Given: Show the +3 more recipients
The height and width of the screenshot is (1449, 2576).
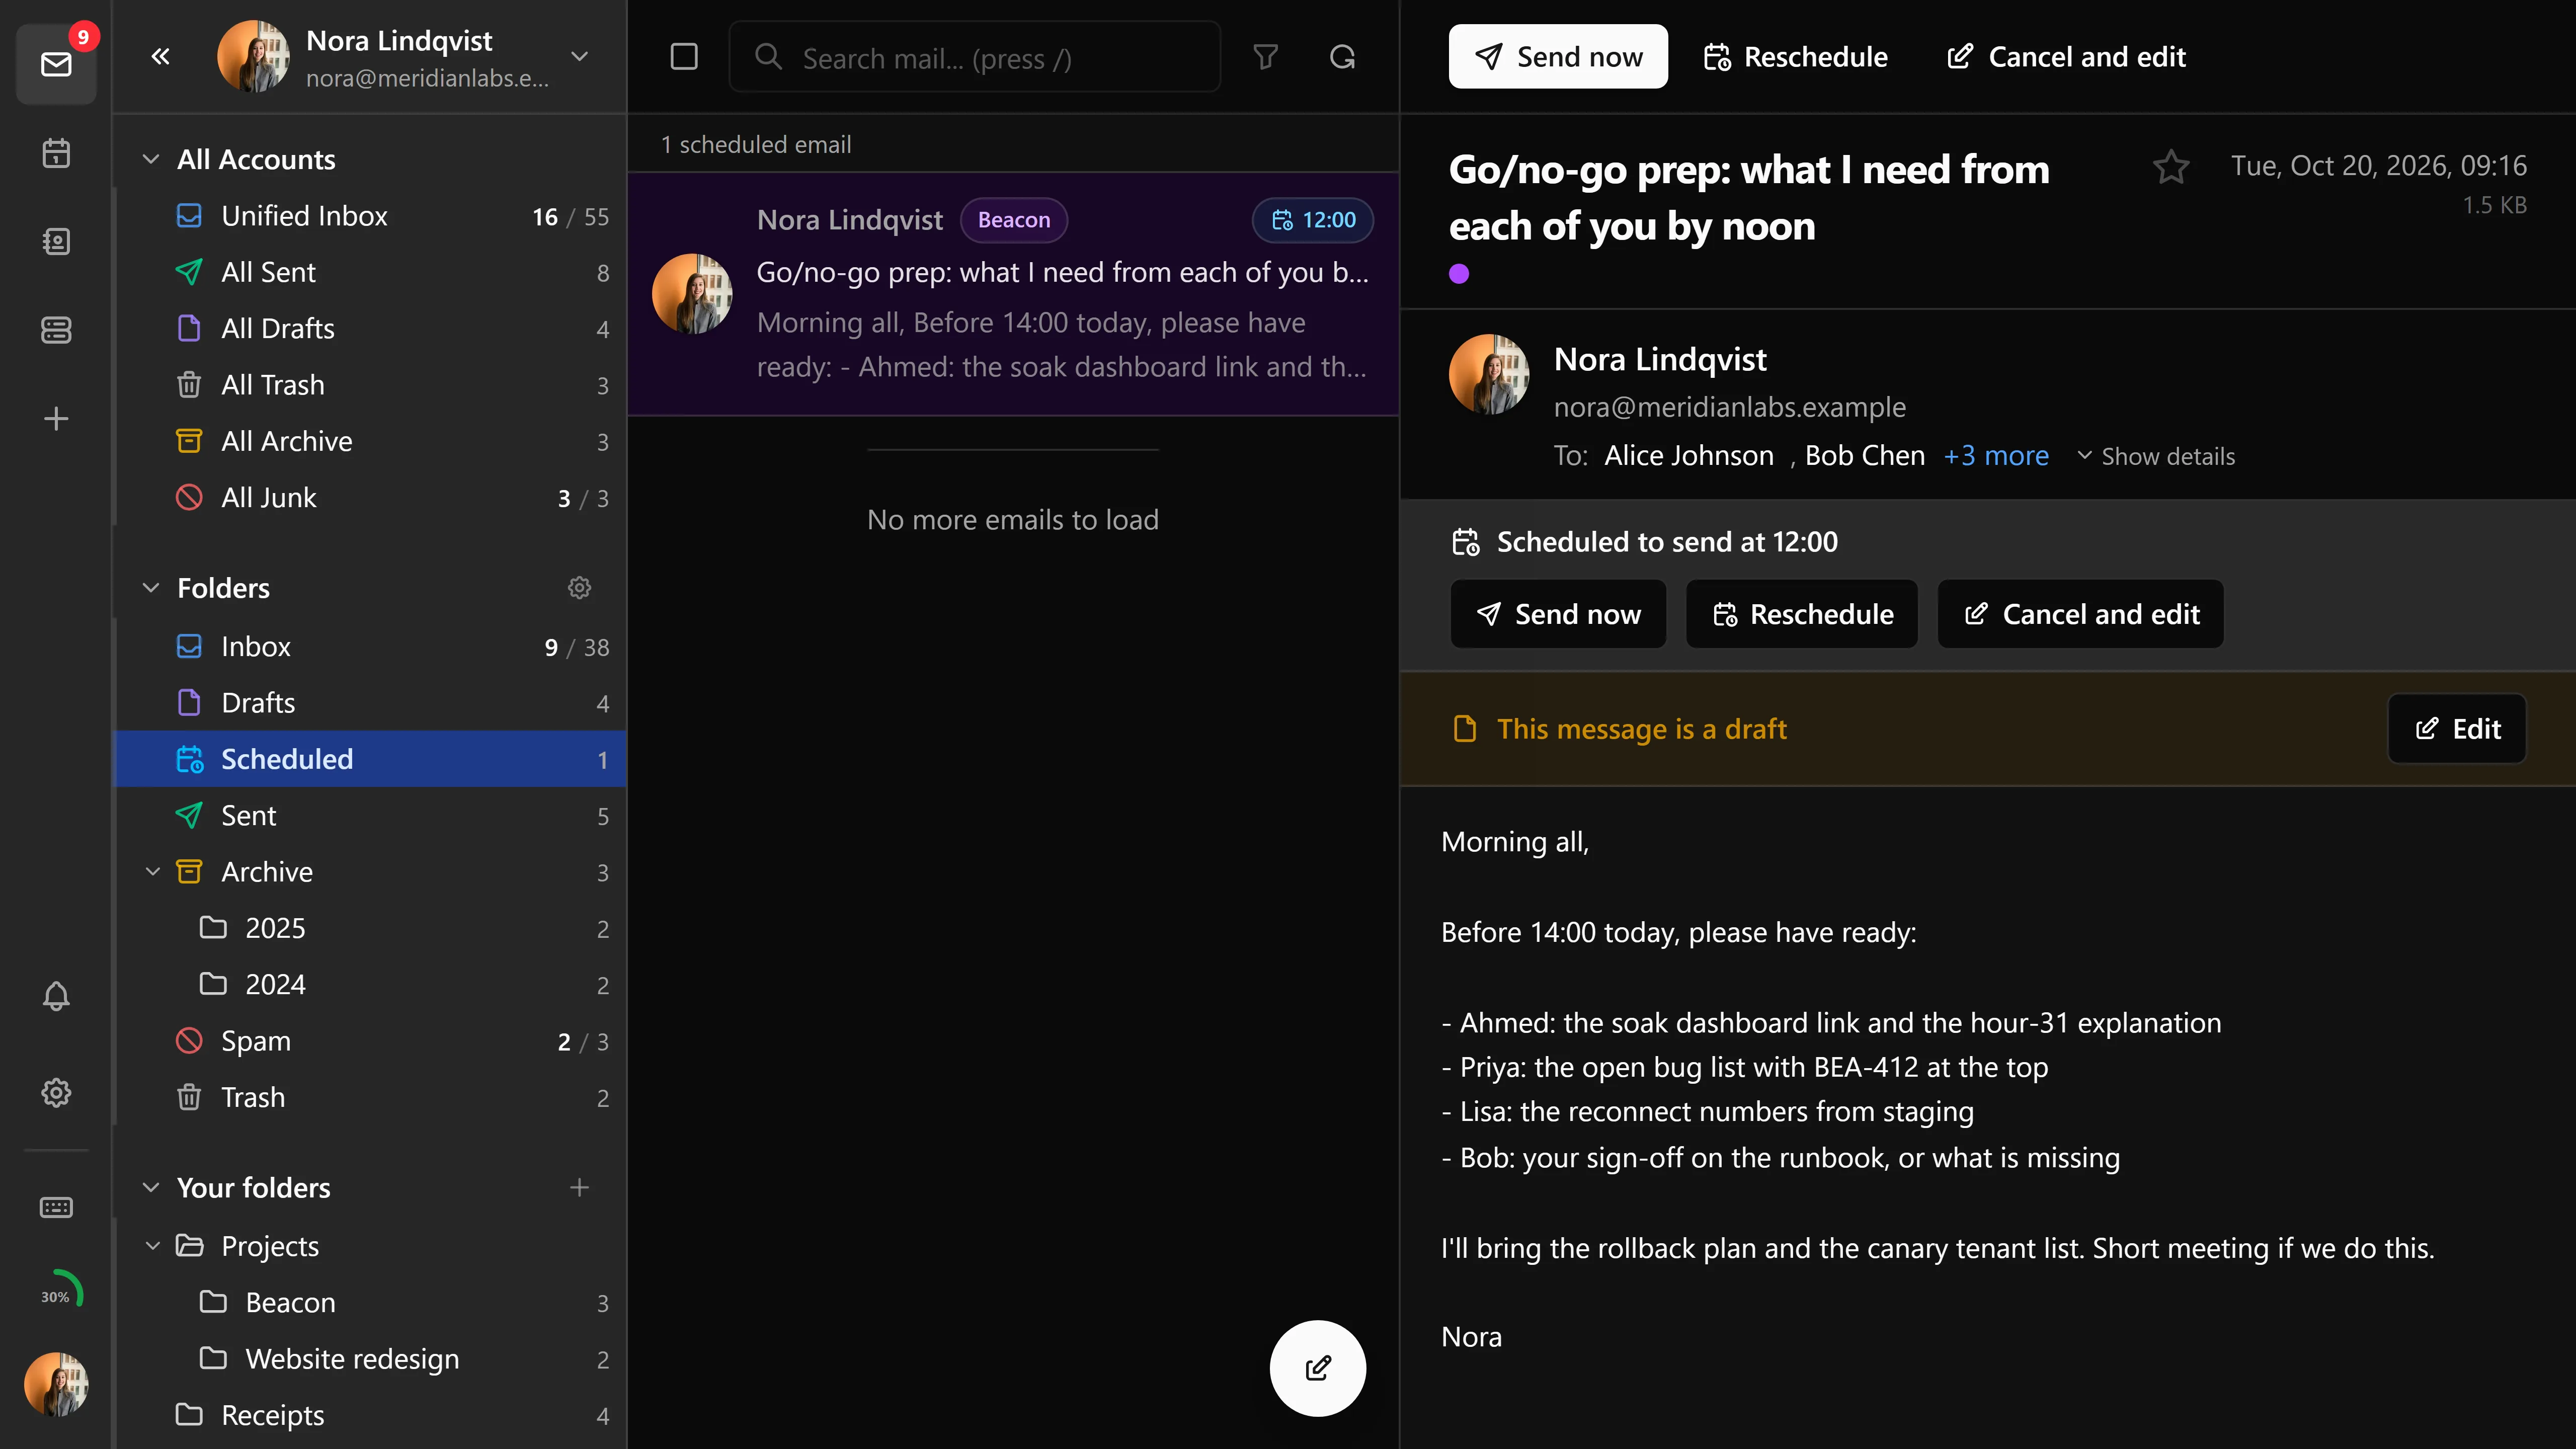Looking at the screenshot, I should tap(1996, 456).
